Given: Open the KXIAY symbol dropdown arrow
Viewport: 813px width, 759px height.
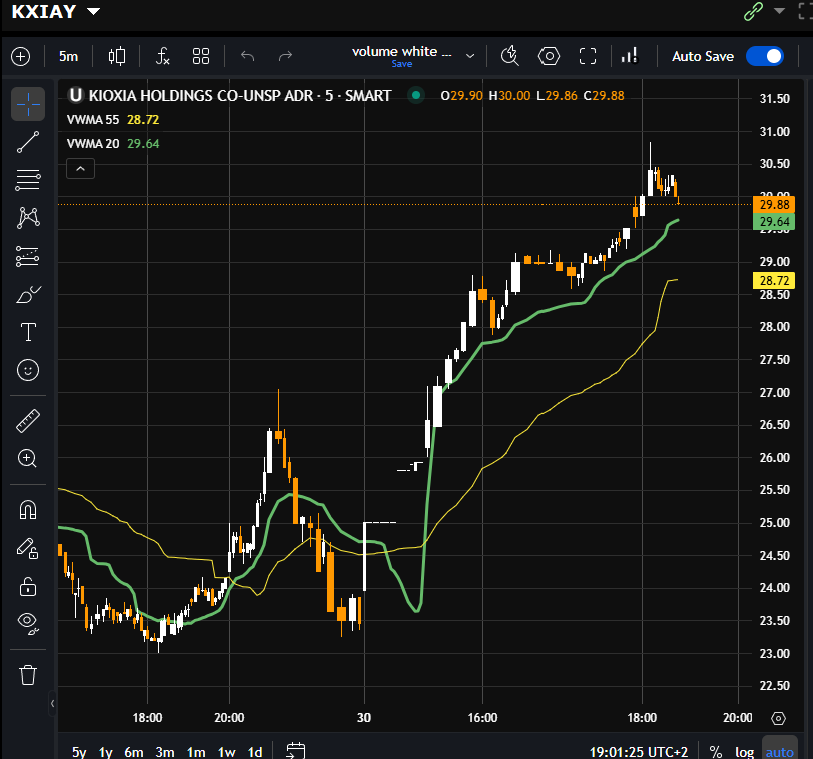Looking at the screenshot, I should [x=93, y=11].
